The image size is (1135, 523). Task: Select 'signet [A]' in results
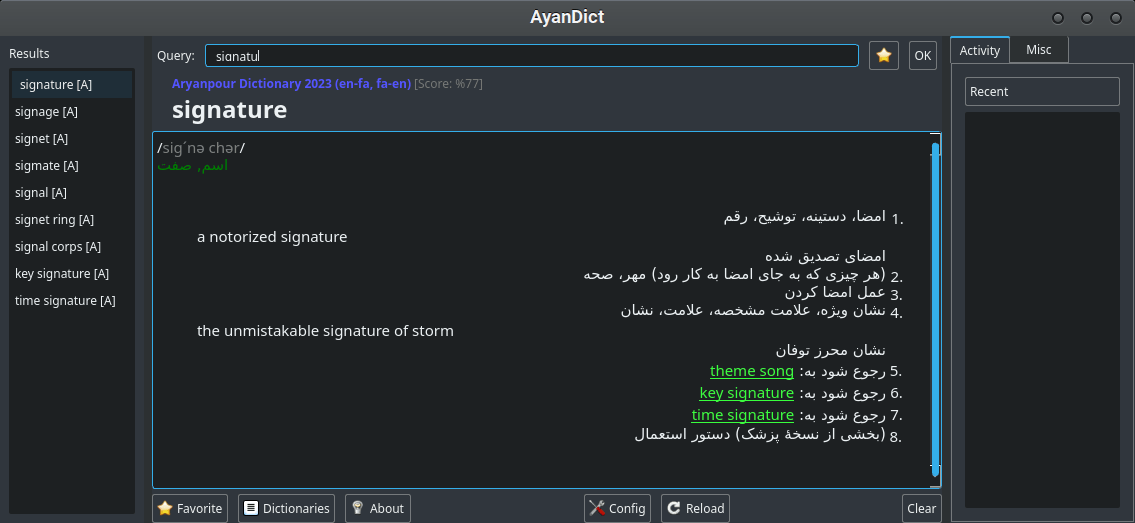tap(72, 138)
